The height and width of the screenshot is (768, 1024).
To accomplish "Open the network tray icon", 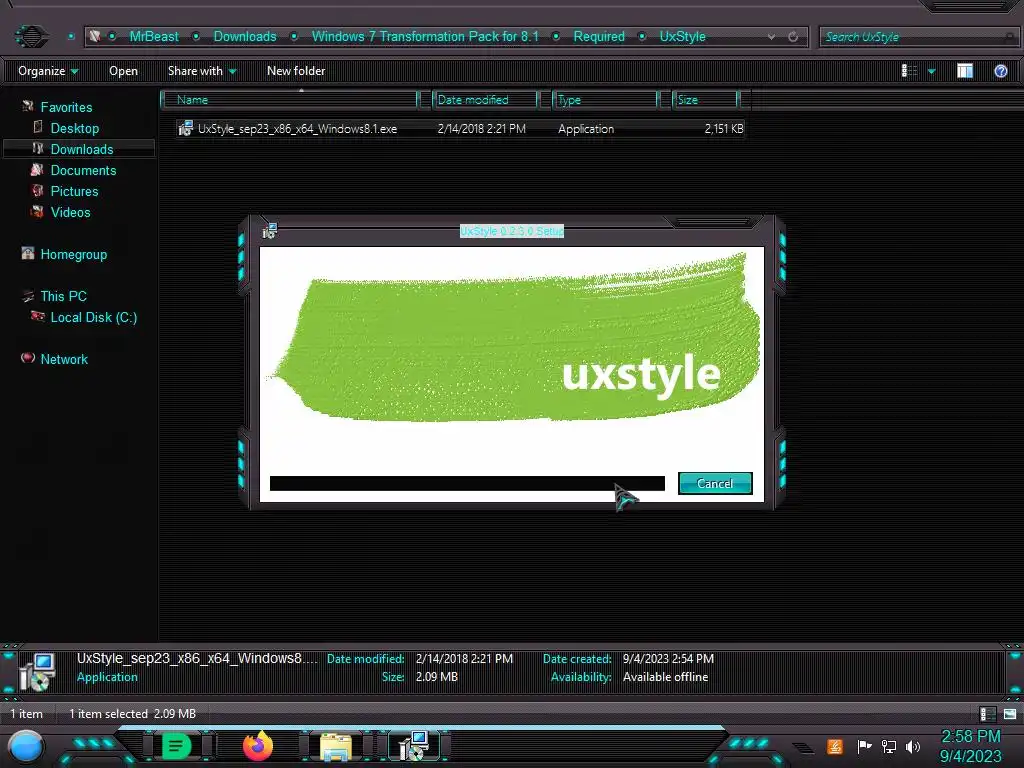I will (x=889, y=746).
